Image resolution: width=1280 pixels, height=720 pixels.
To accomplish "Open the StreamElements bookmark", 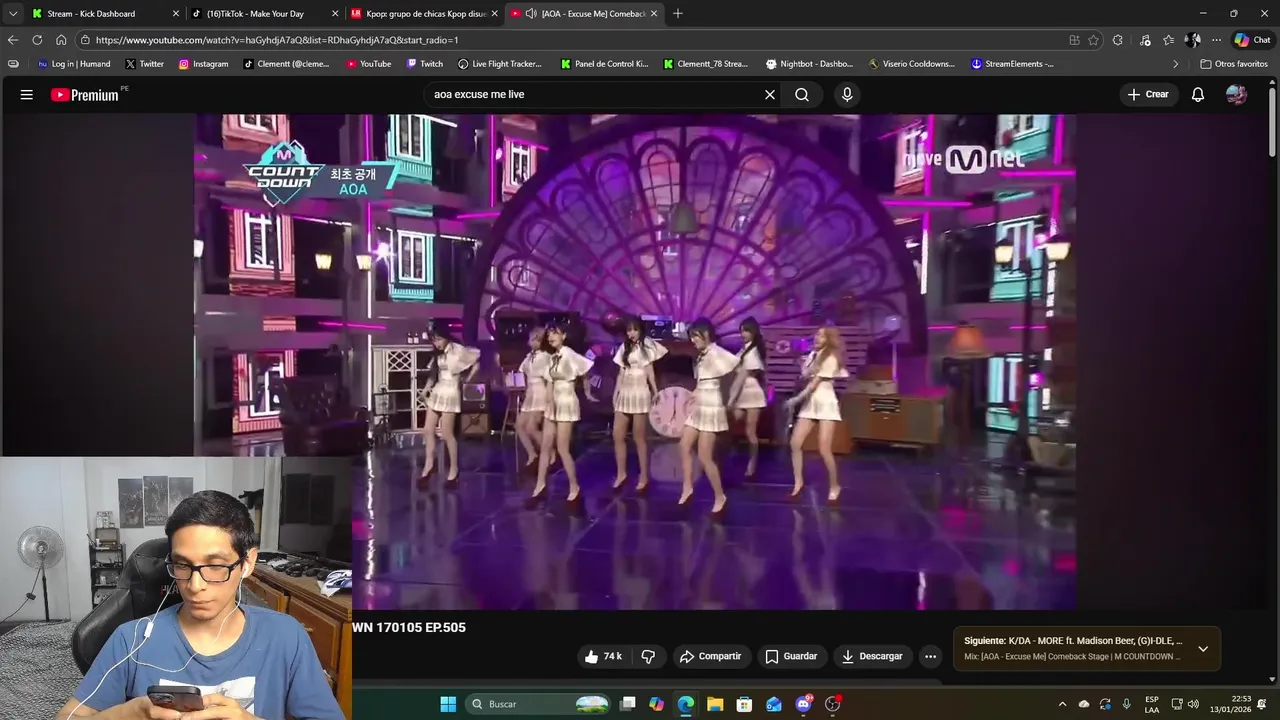I will click(1013, 64).
